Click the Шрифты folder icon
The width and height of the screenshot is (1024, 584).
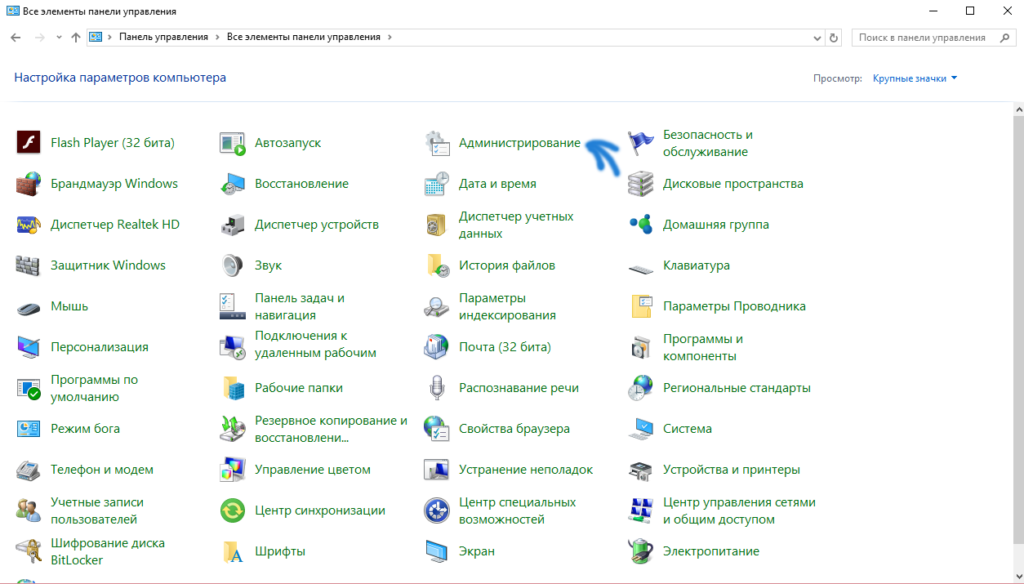[232, 551]
